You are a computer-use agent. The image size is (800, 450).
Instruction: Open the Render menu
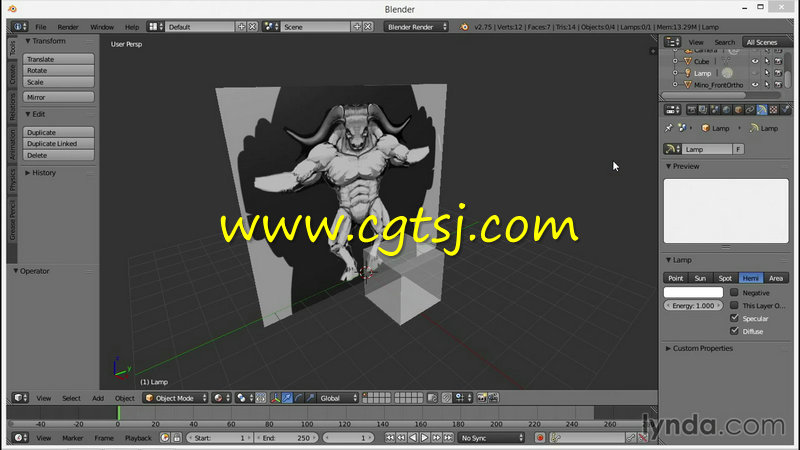click(x=68, y=27)
